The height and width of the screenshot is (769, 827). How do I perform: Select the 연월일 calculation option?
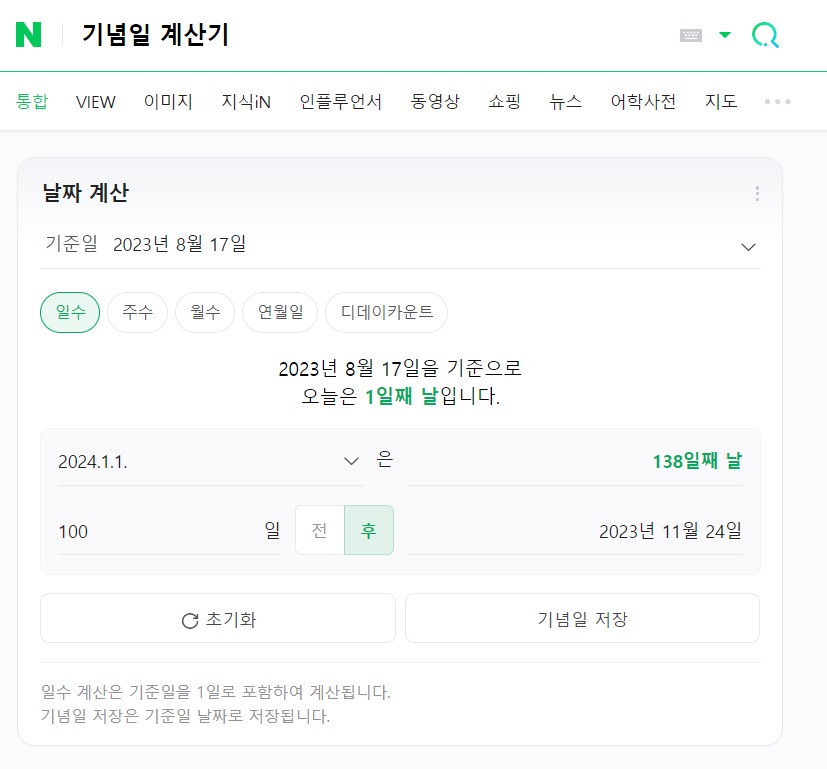(279, 311)
